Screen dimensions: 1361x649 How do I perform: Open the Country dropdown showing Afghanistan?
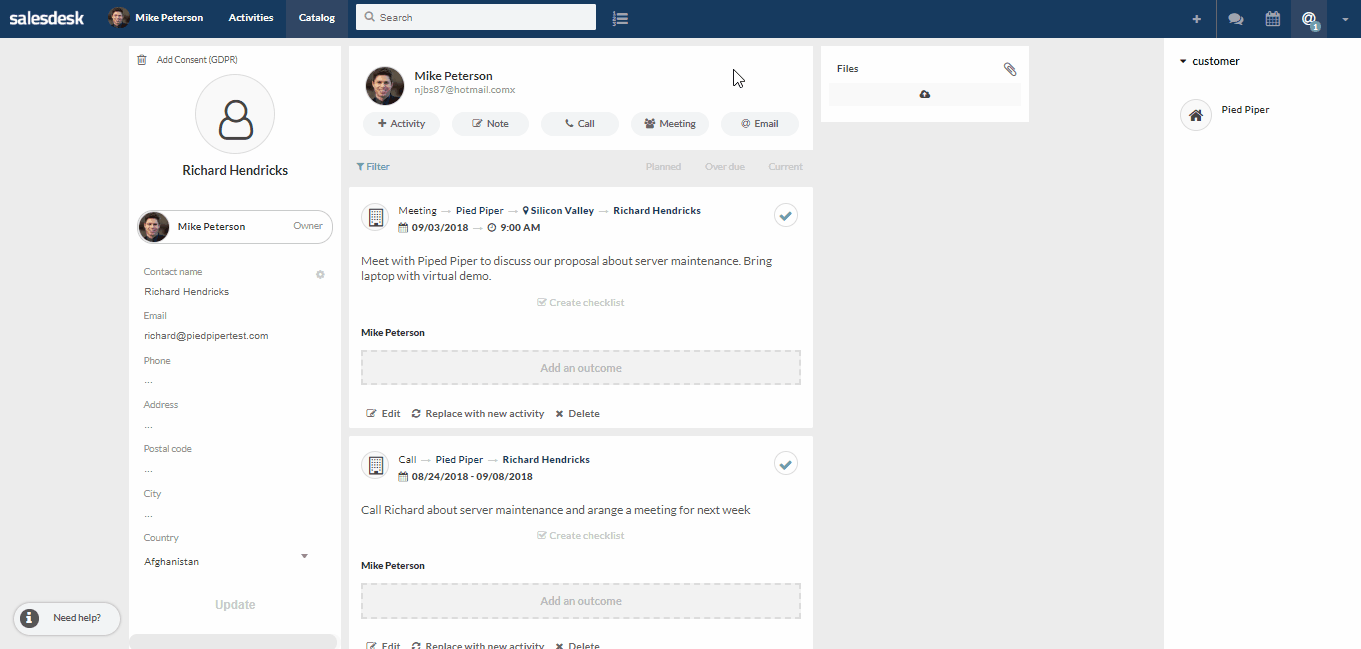coord(304,557)
